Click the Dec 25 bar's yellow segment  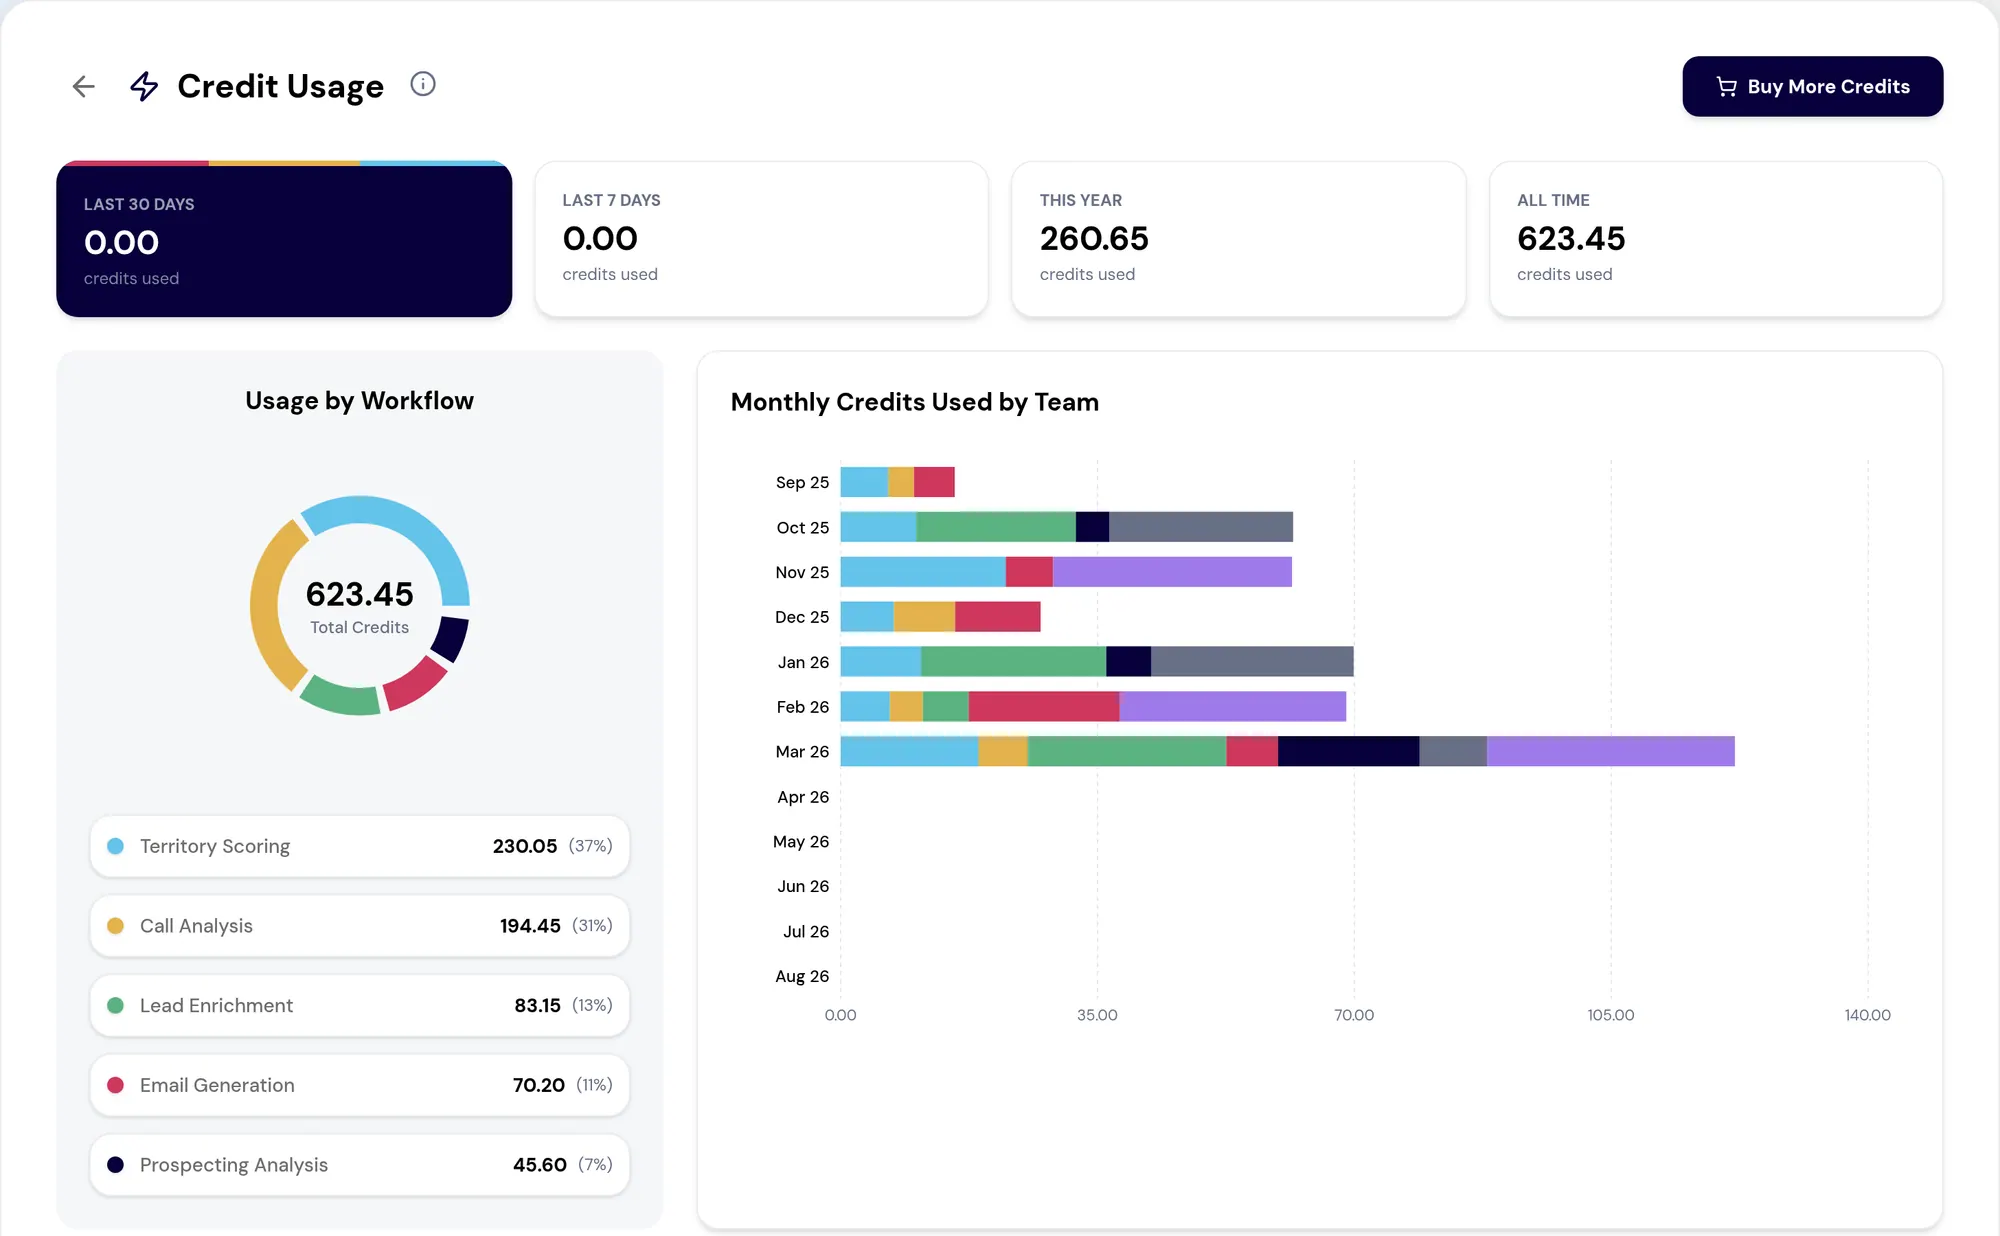click(x=924, y=617)
